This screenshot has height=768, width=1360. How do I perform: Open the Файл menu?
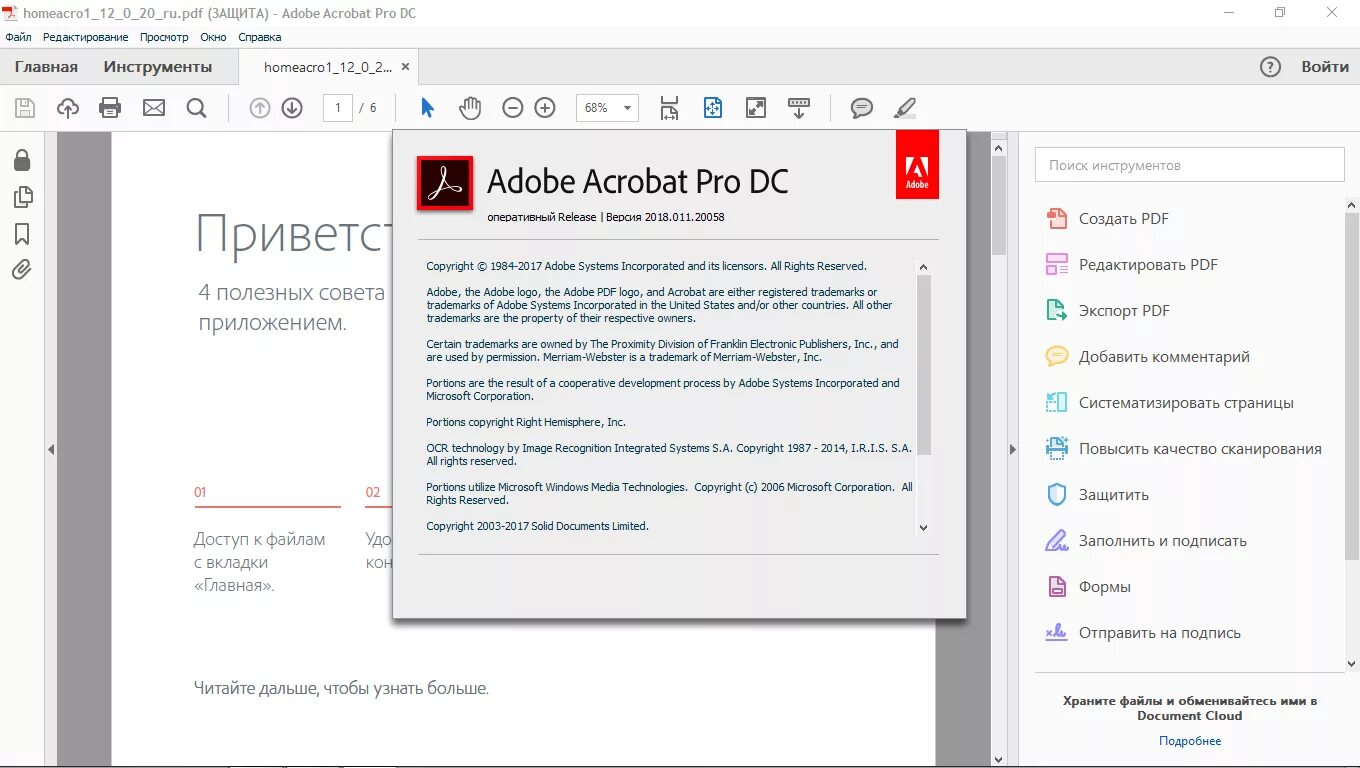18,37
